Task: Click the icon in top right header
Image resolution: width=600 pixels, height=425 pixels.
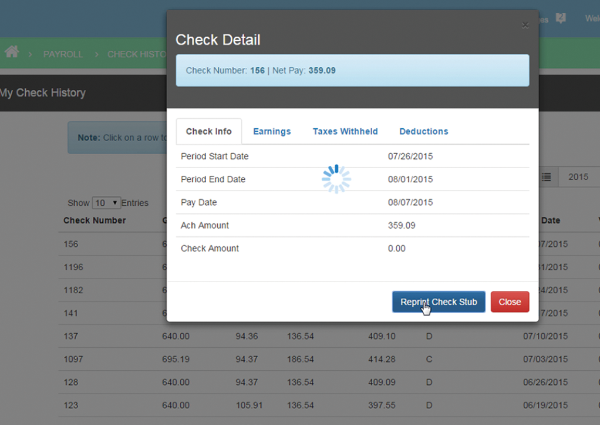Action: 561,18
